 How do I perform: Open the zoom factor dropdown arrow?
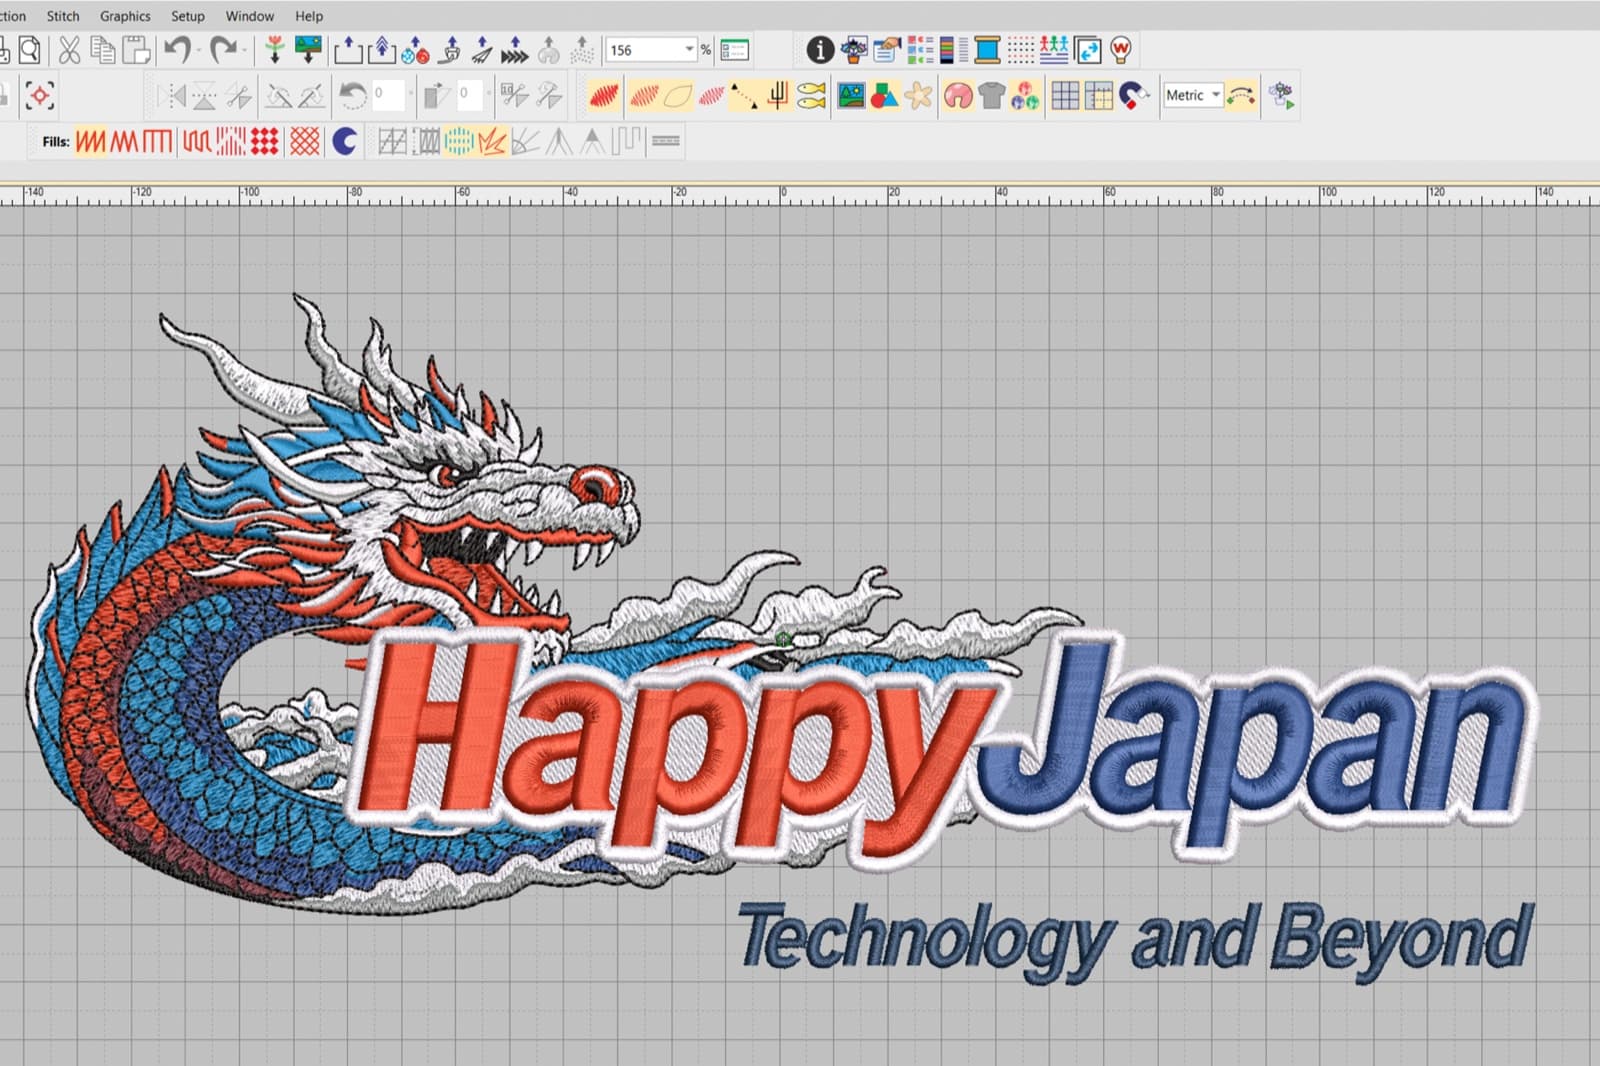click(689, 50)
